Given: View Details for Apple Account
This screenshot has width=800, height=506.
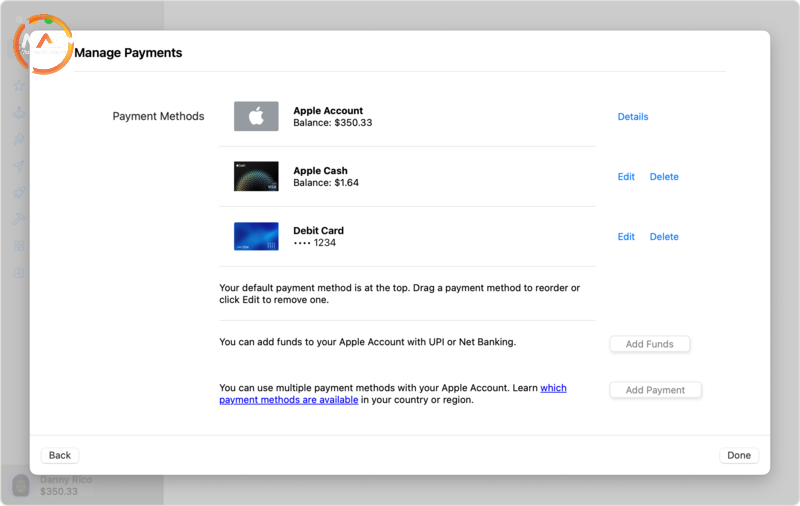Looking at the screenshot, I should [x=632, y=117].
